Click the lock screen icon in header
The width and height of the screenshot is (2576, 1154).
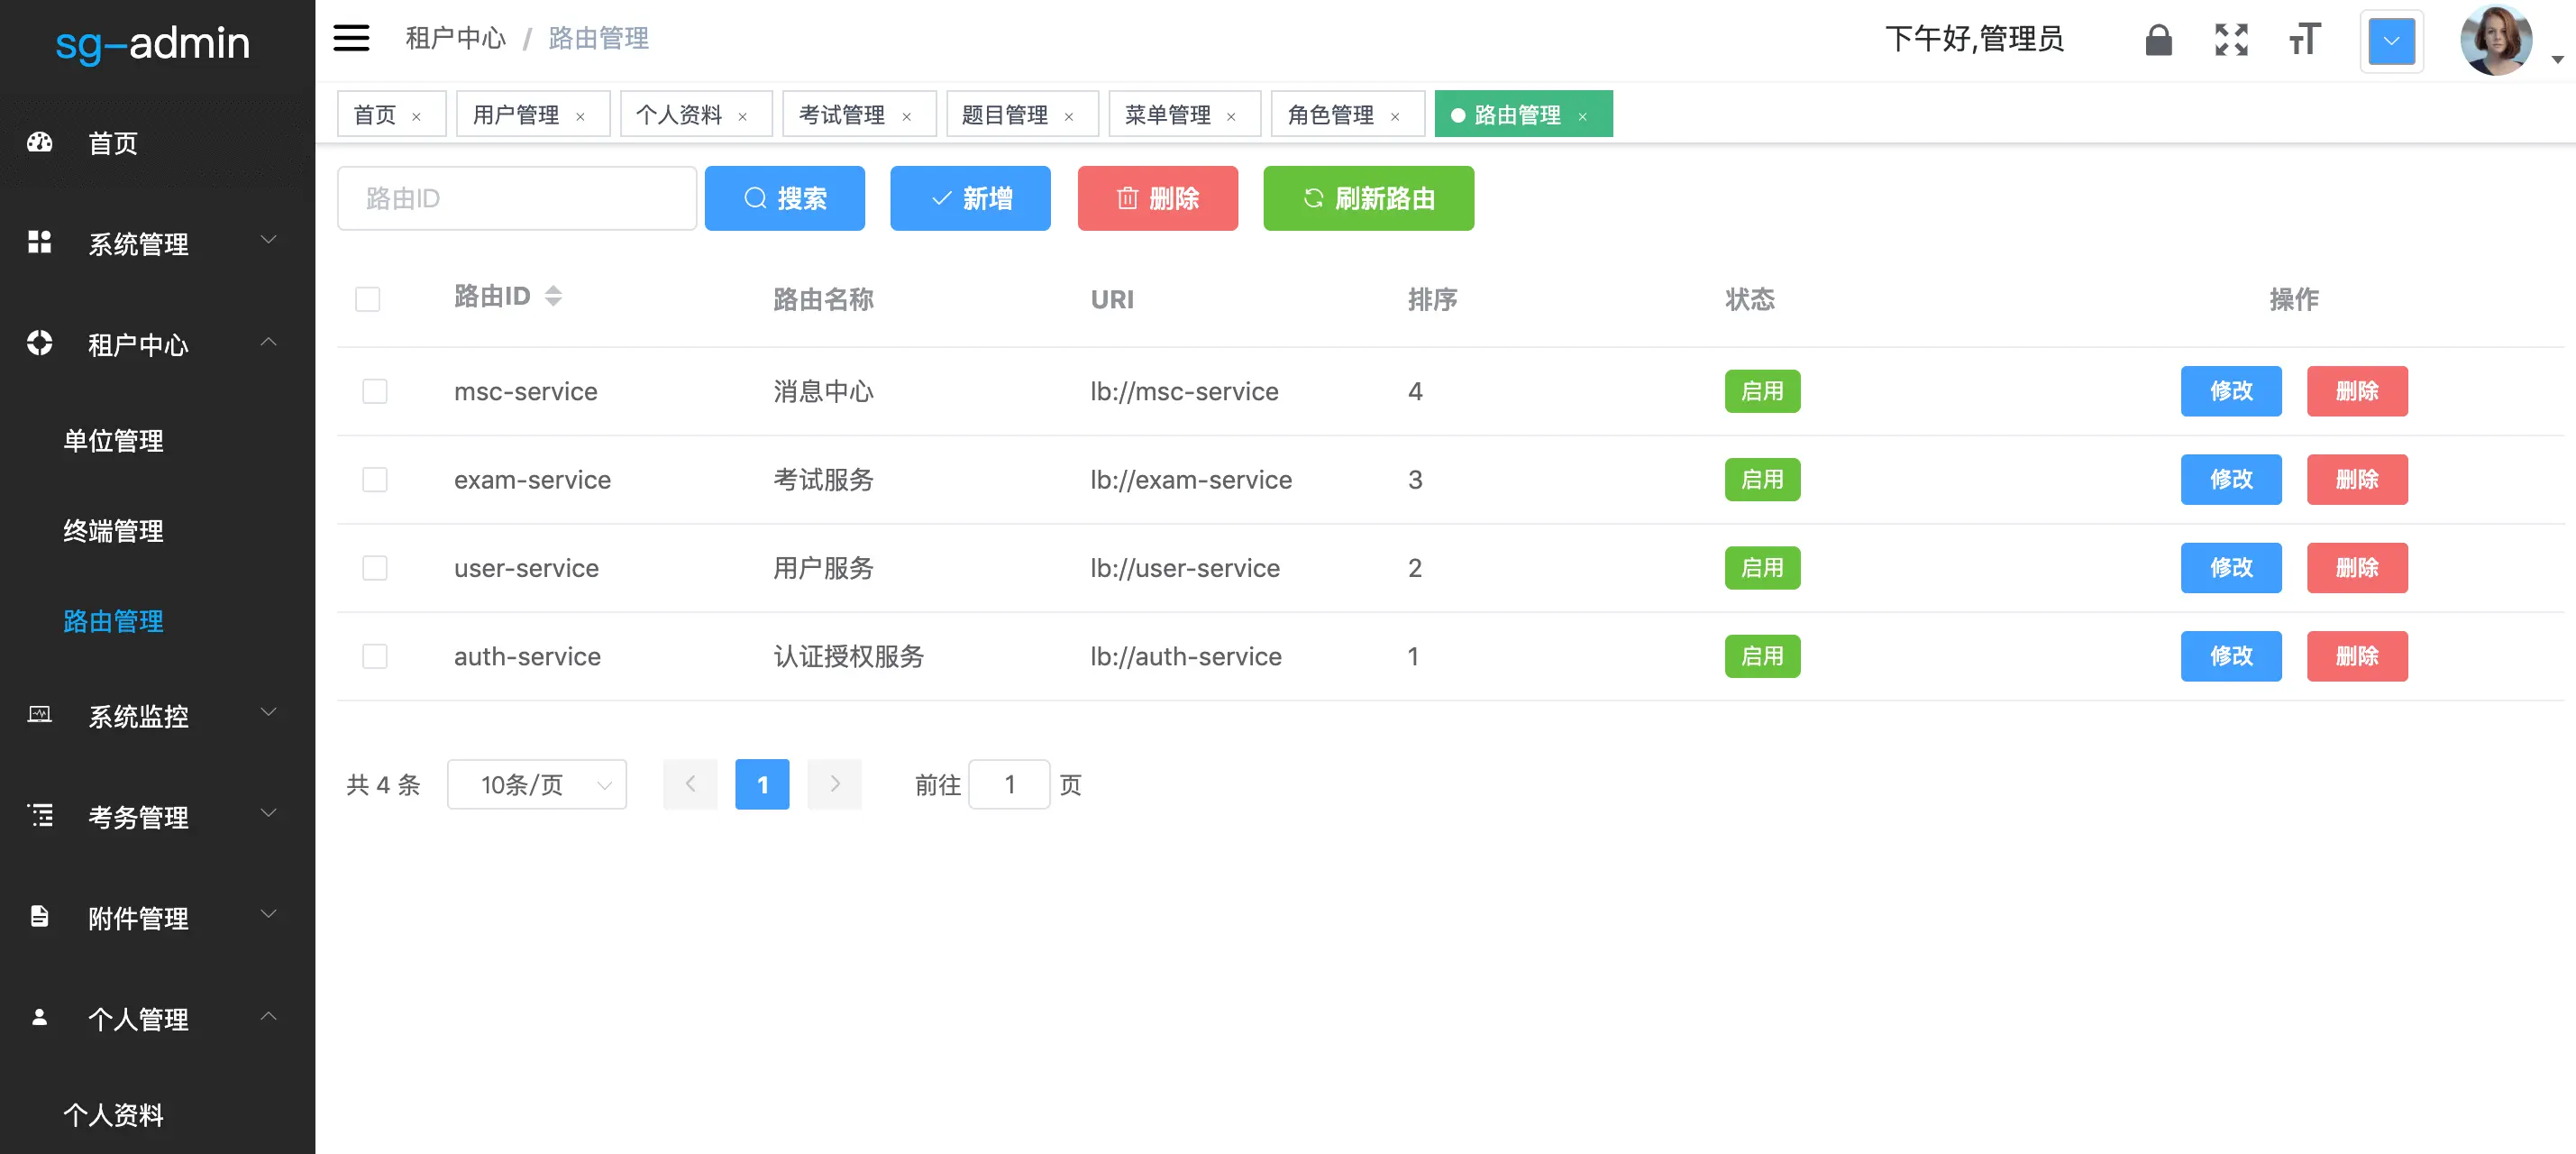[2158, 40]
